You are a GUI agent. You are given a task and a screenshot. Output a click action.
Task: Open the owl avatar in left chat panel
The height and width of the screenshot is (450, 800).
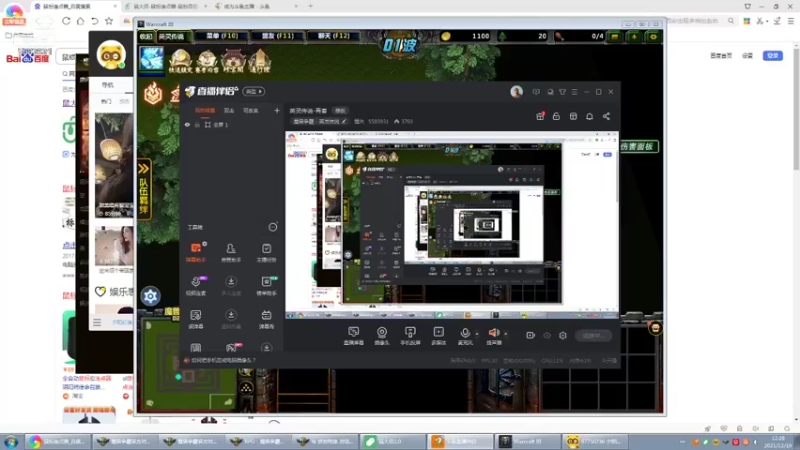(x=111, y=54)
